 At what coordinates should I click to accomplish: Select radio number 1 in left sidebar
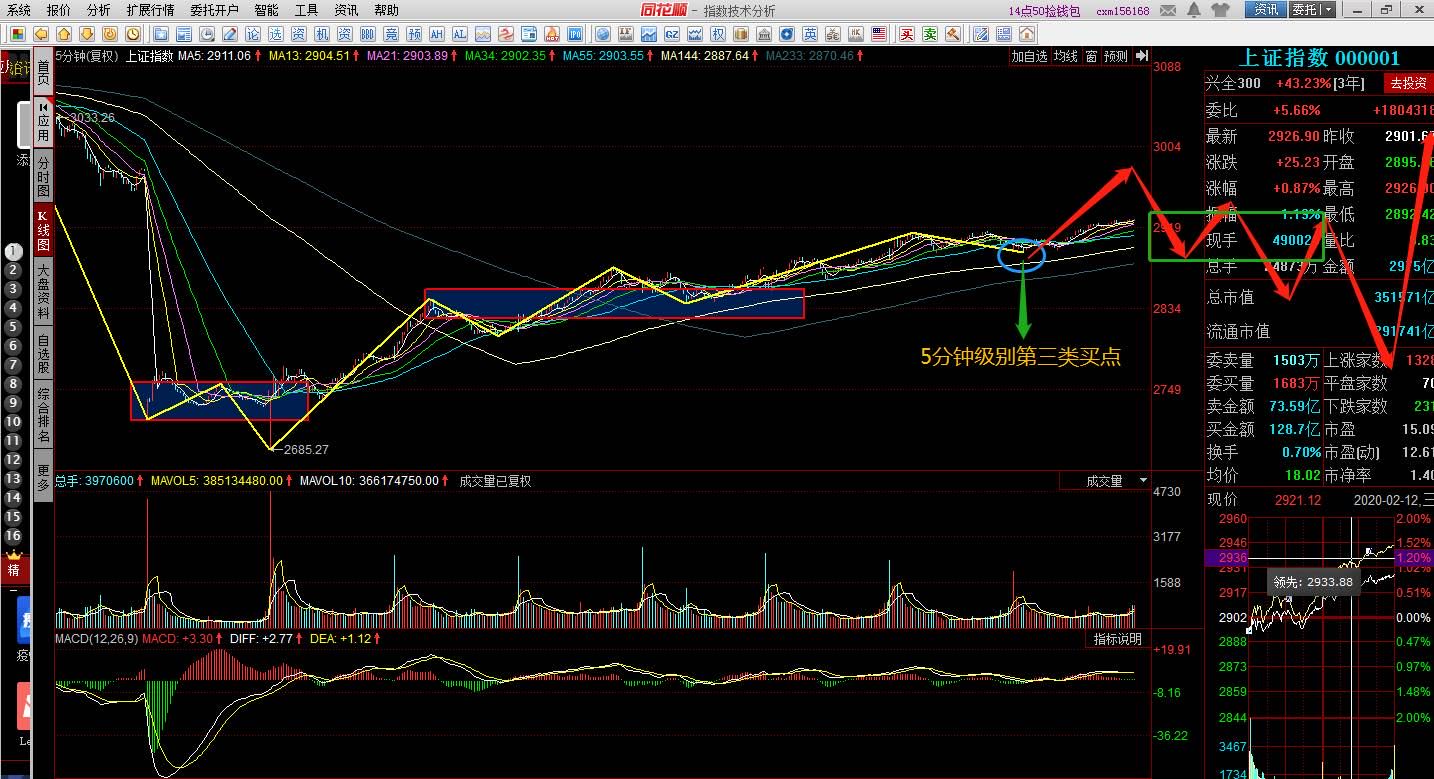(x=13, y=252)
